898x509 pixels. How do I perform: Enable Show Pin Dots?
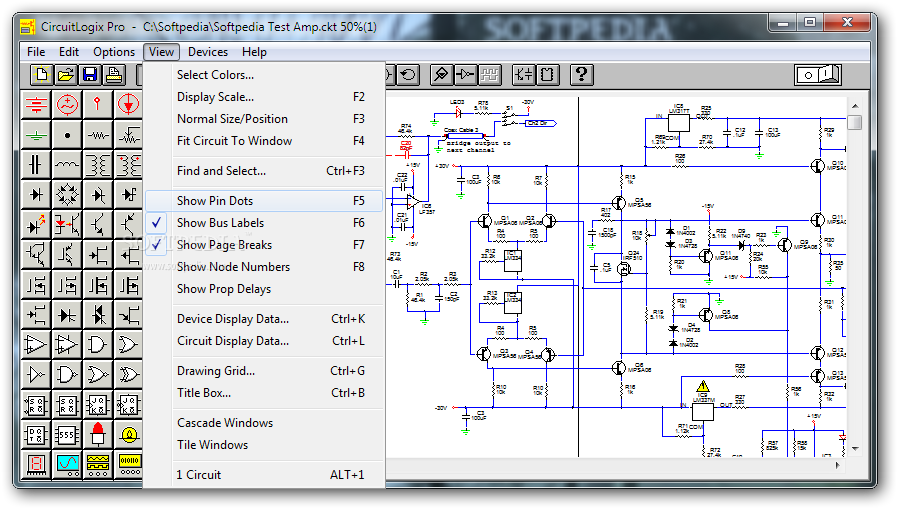click(263, 201)
